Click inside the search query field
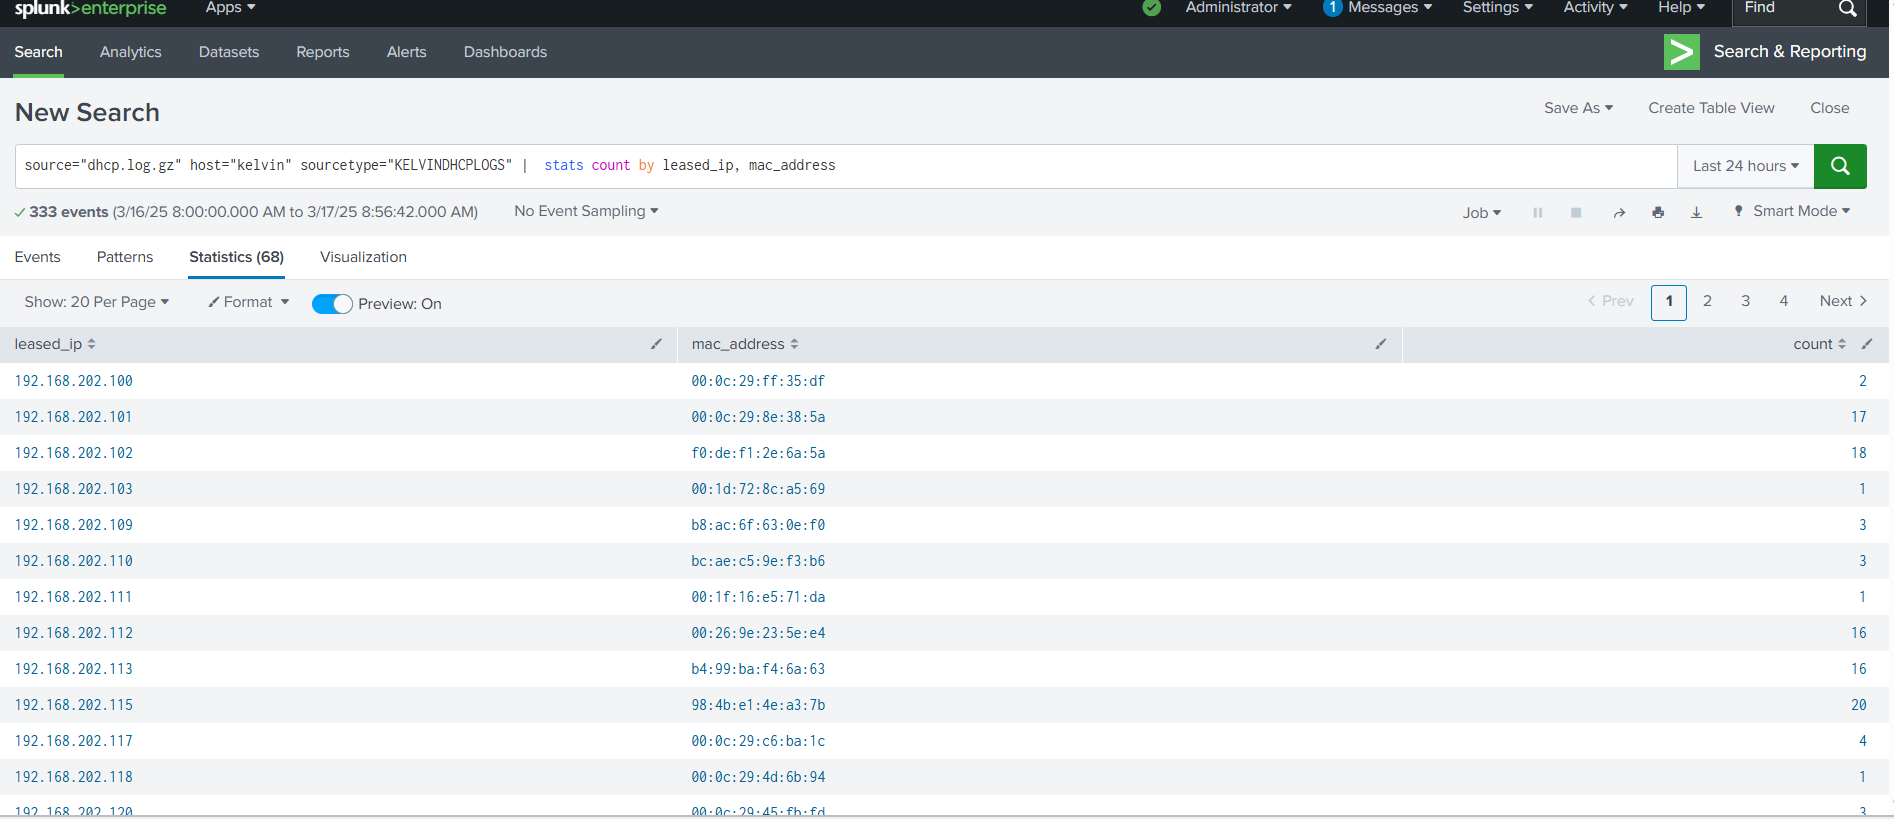 846,166
